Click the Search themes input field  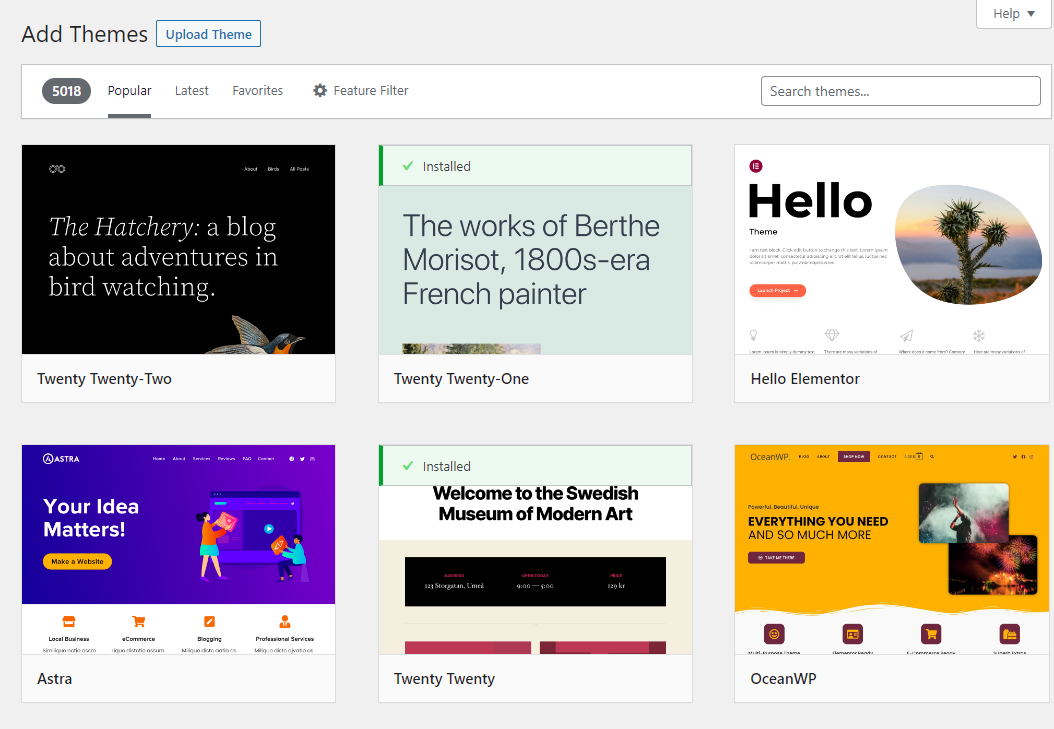coord(901,91)
